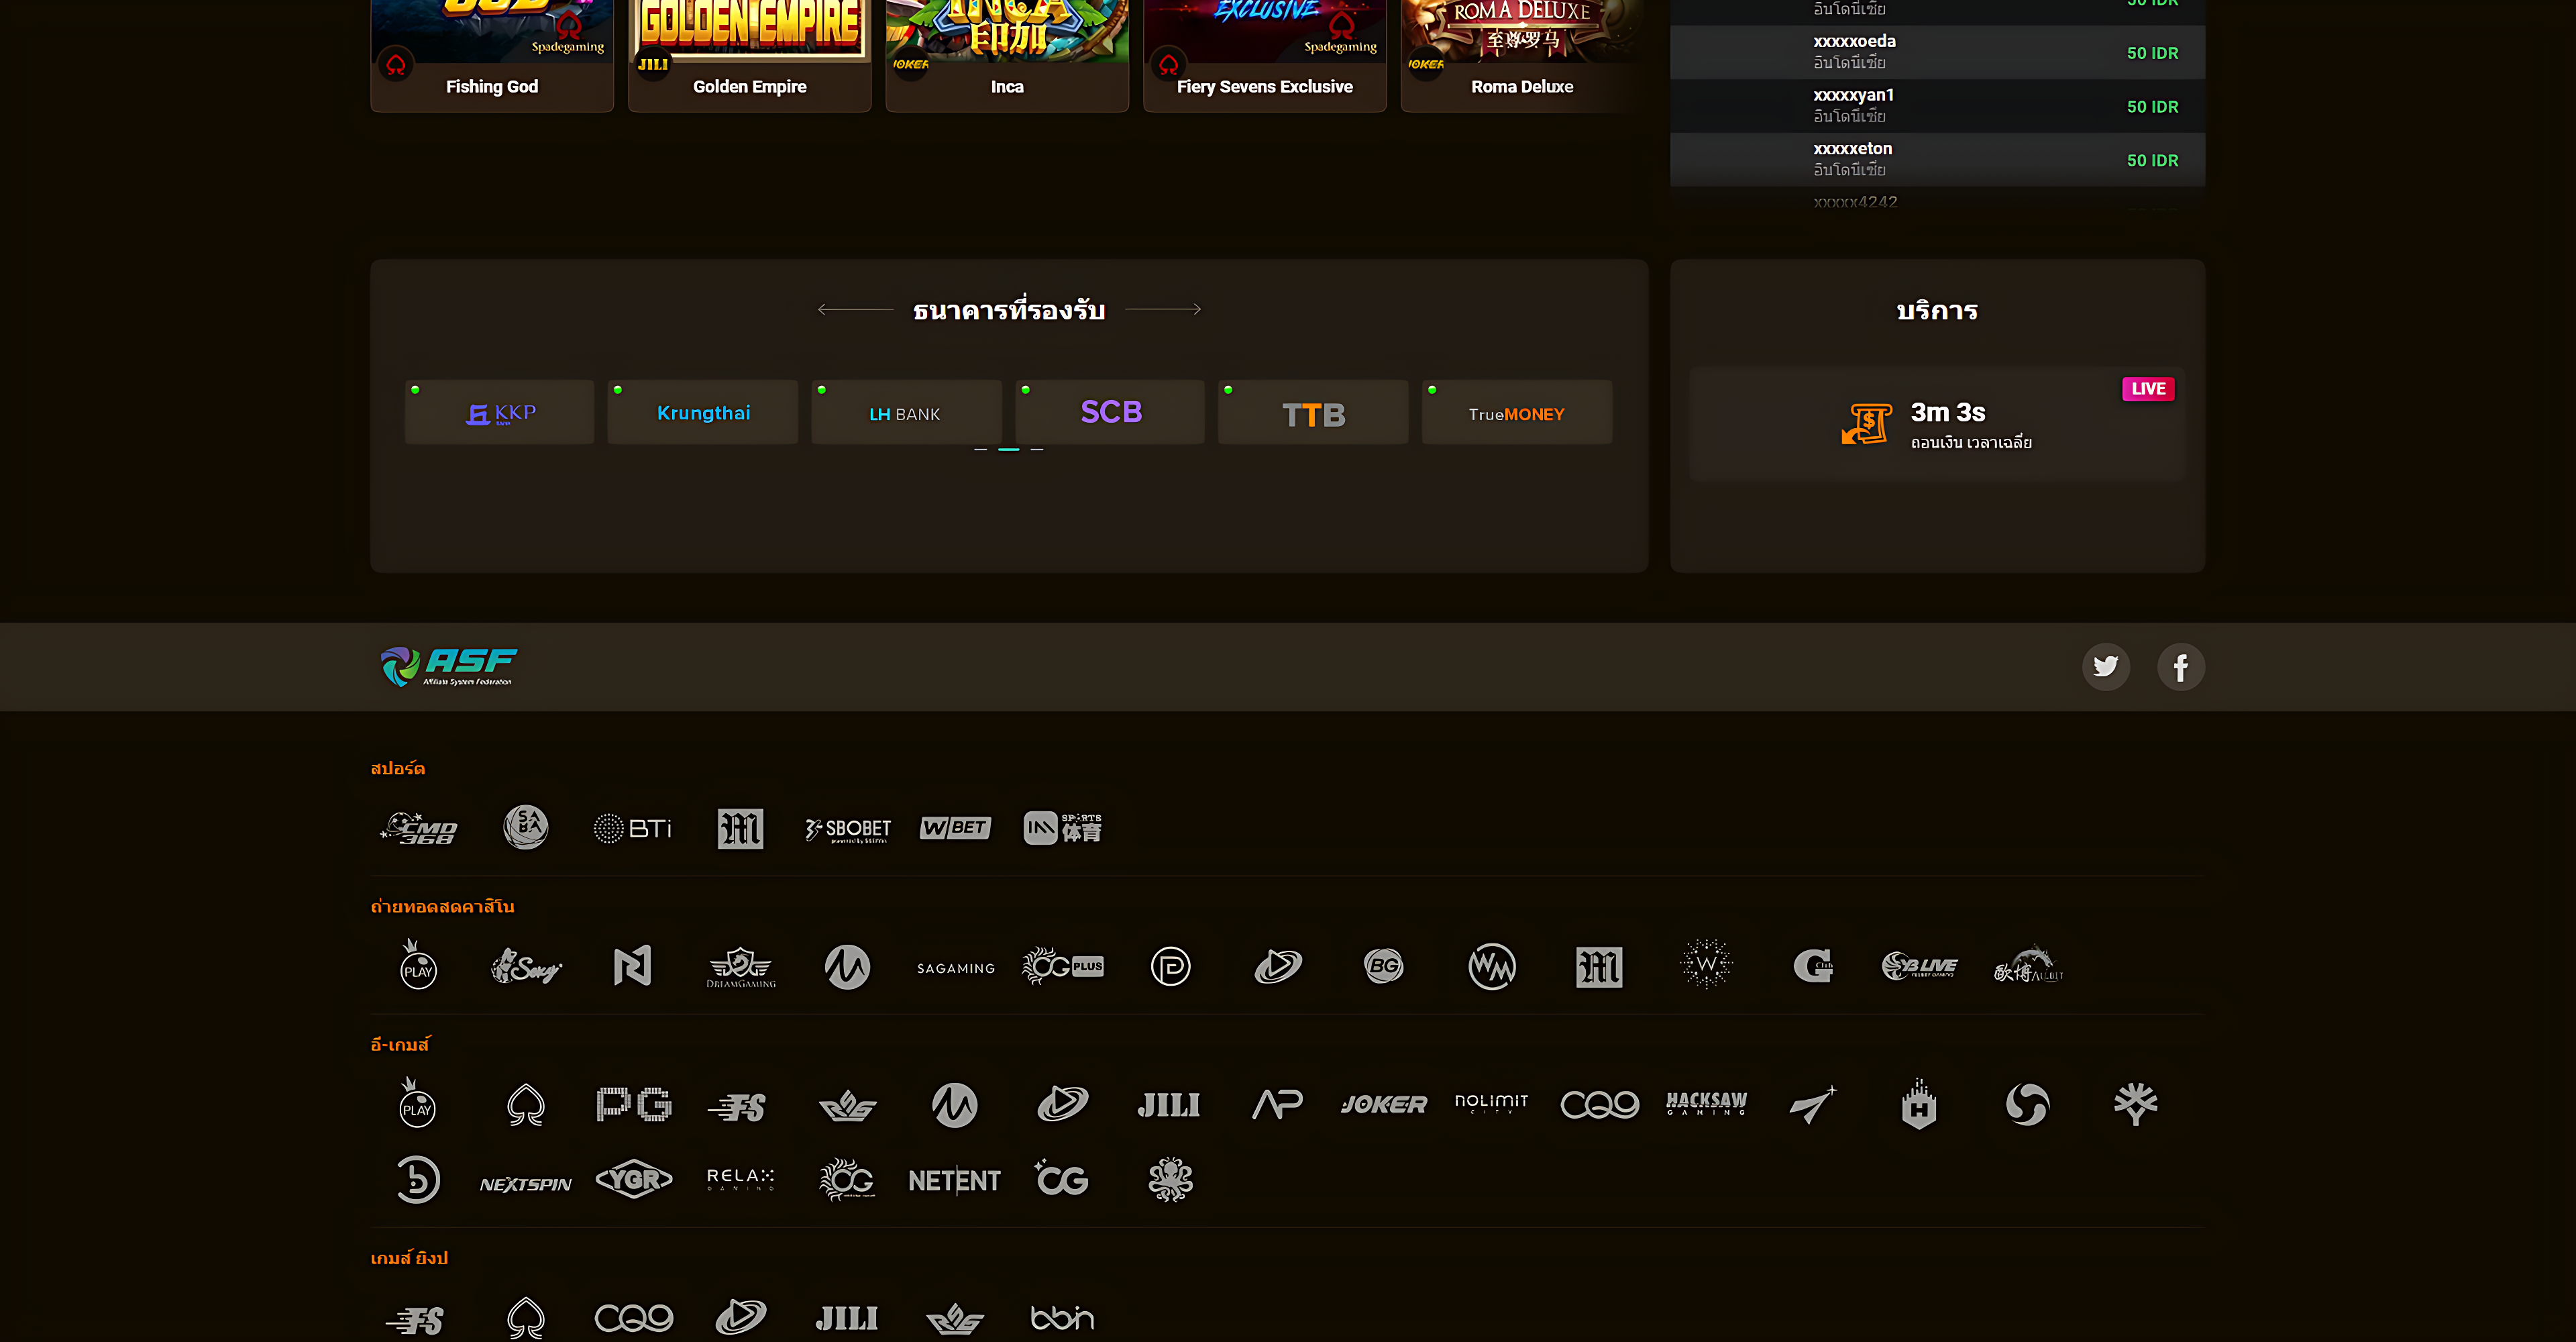Select the BG live casino logo
2576x1342 pixels.
click(x=1384, y=966)
